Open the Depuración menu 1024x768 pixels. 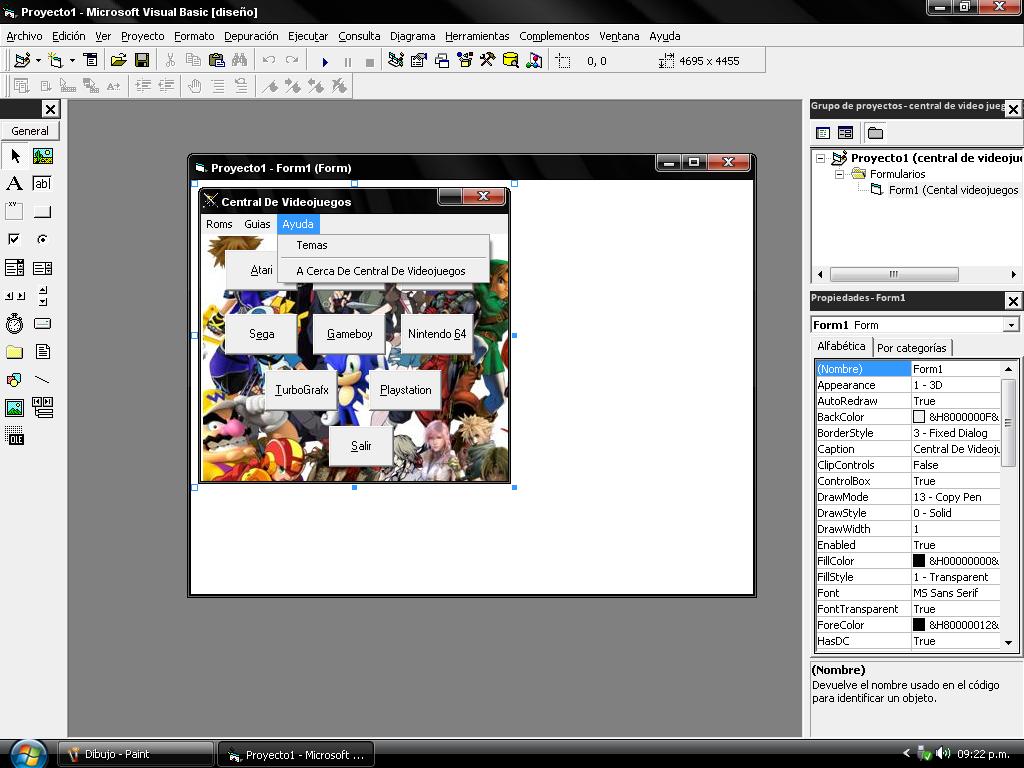coord(251,36)
